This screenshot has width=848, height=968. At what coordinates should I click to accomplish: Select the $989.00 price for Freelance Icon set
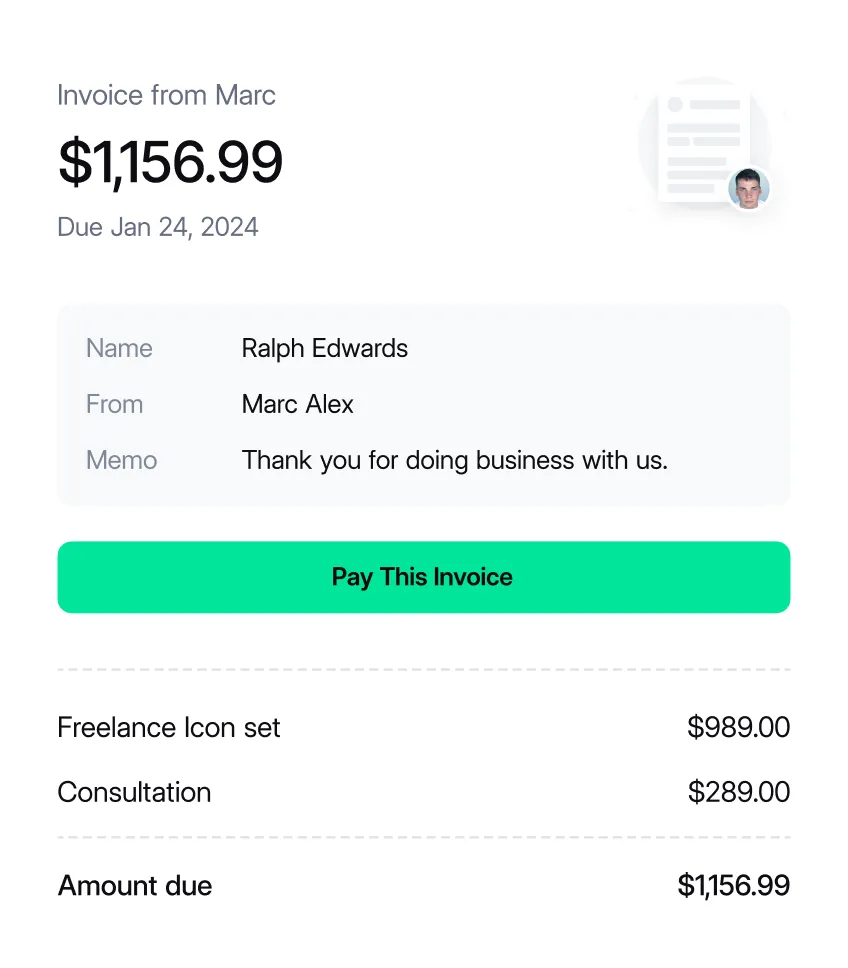point(739,728)
